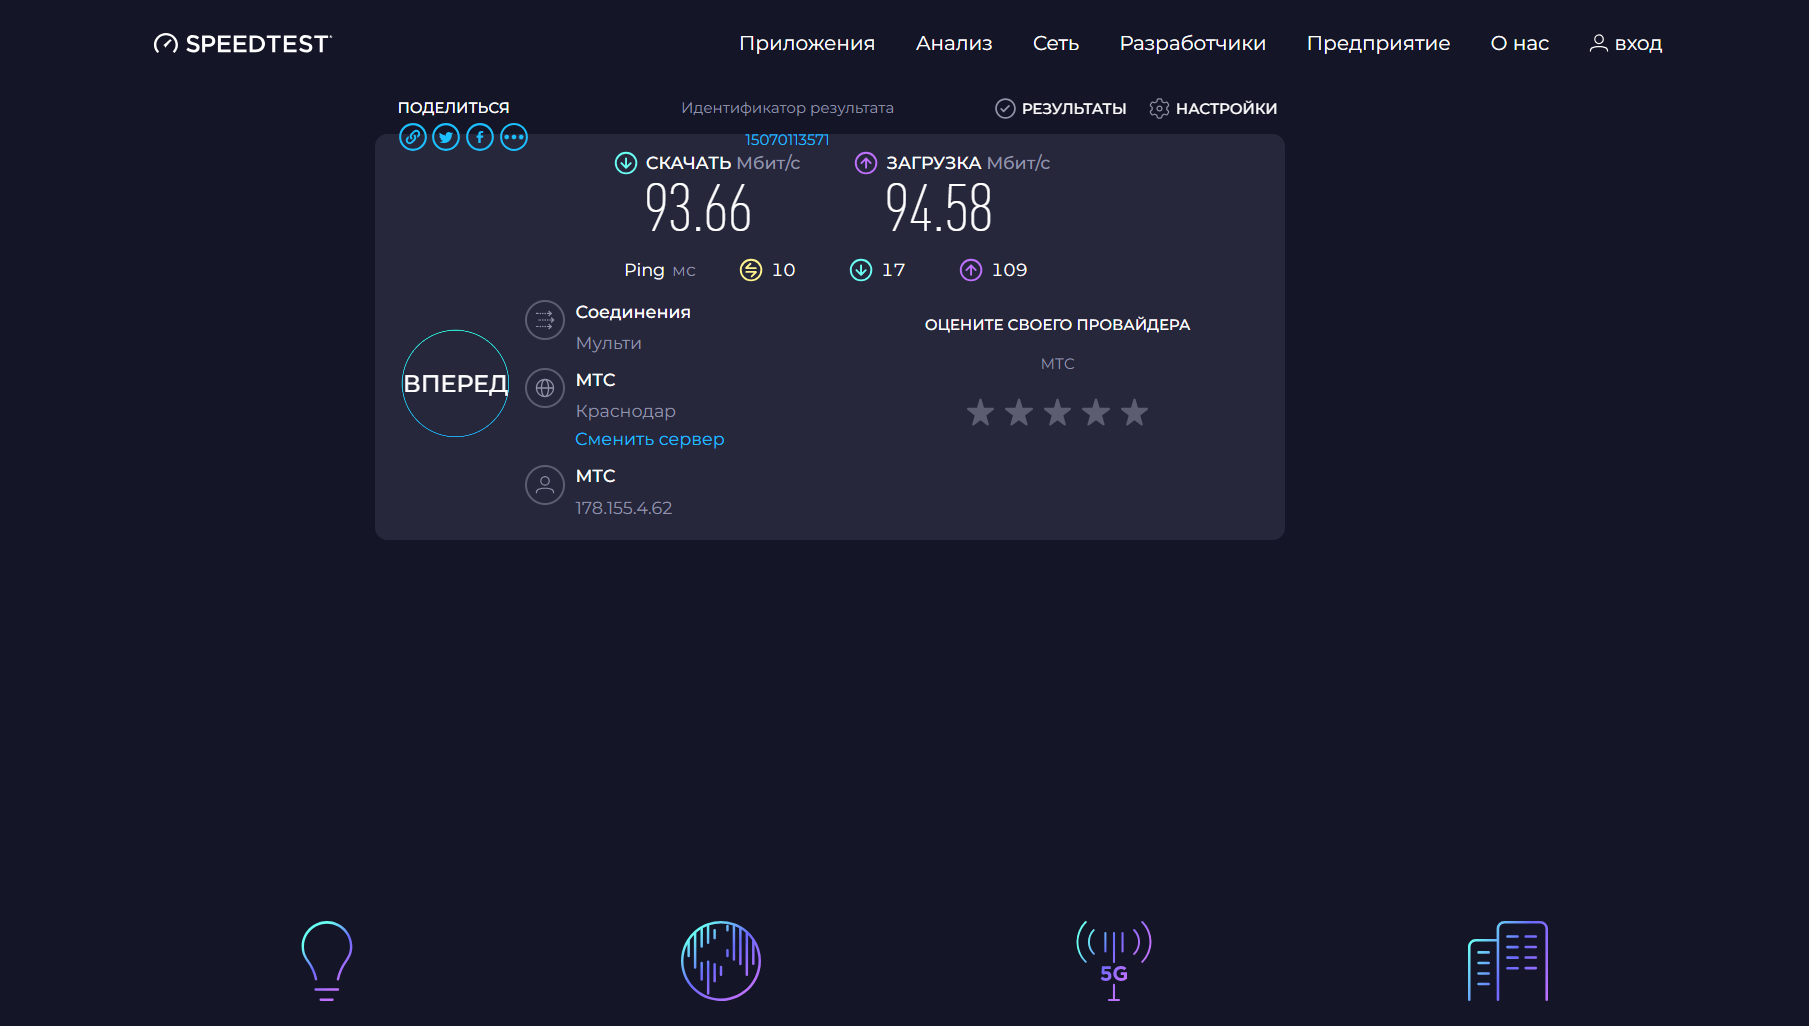The image size is (1809, 1026).
Task: Click the settings gear icon
Action: (x=1159, y=108)
